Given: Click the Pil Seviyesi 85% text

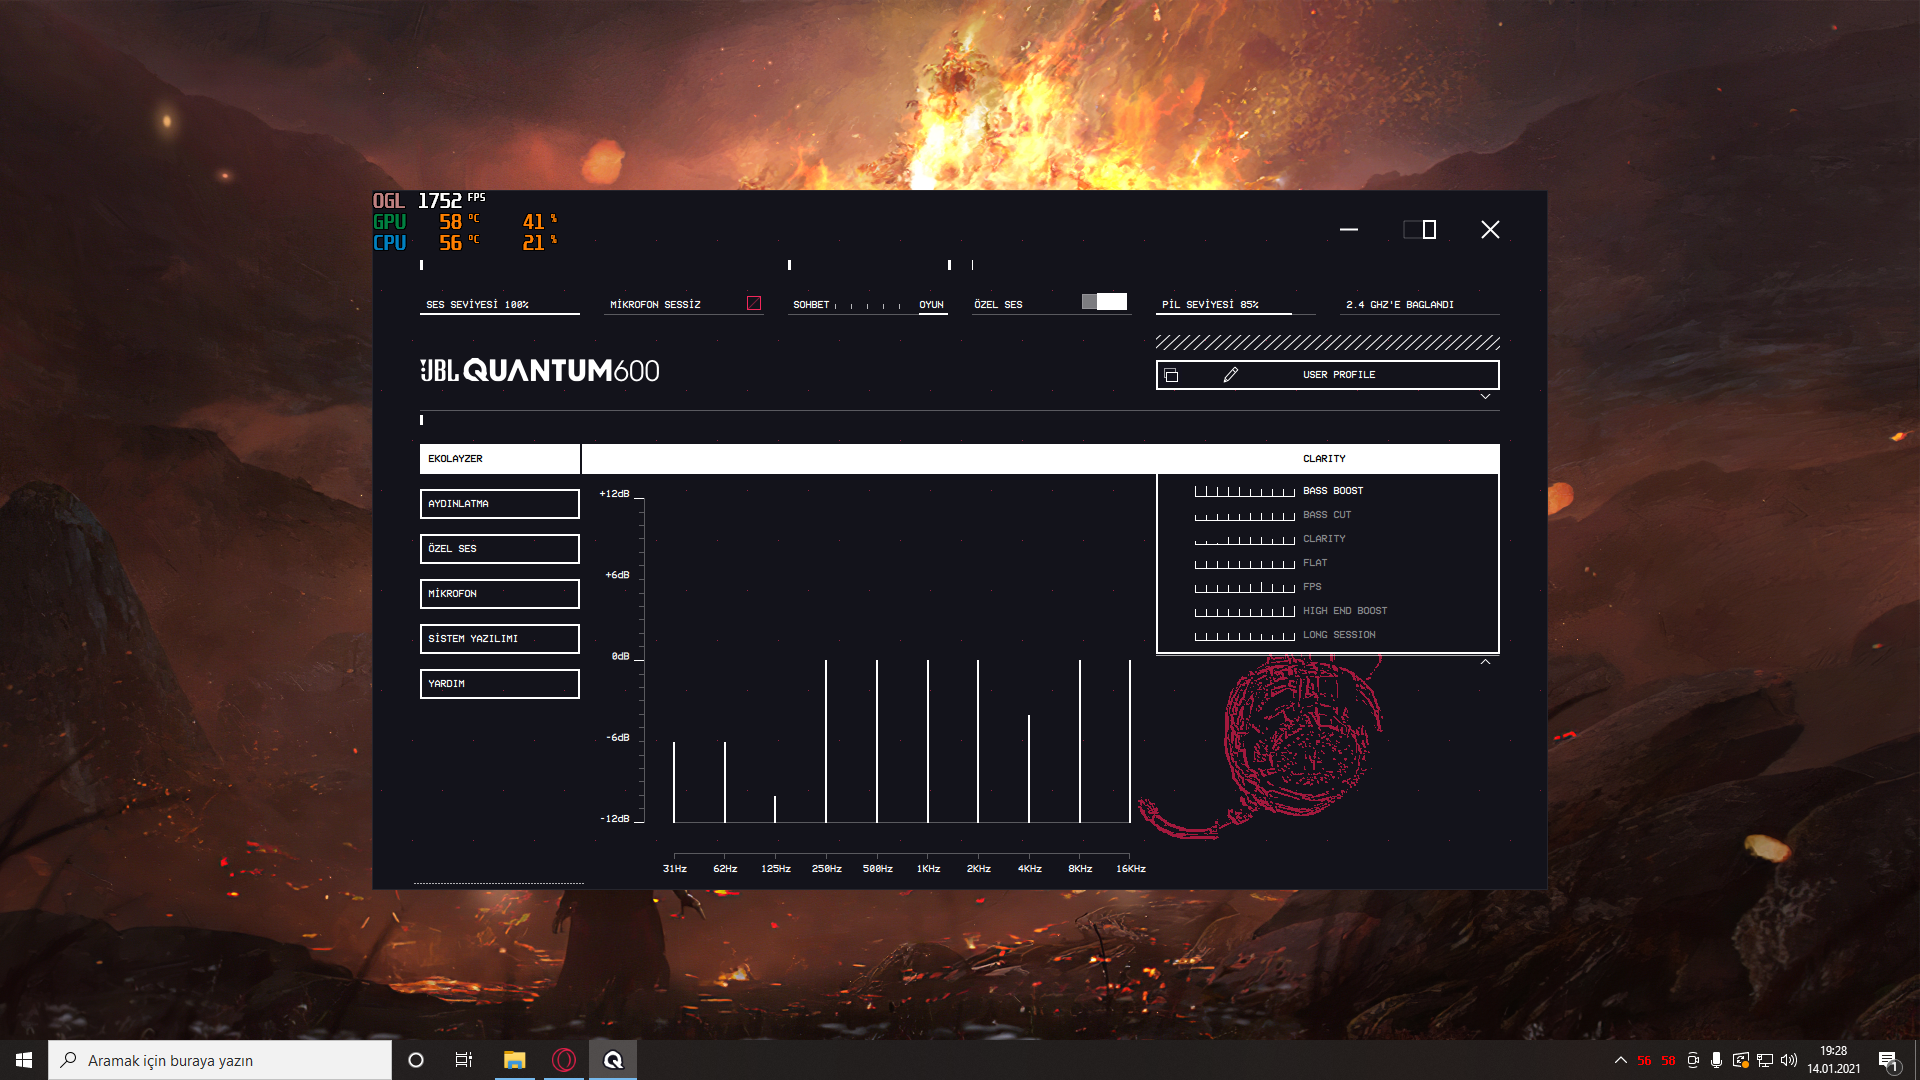Looking at the screenshot, I should click(1210, 305).
